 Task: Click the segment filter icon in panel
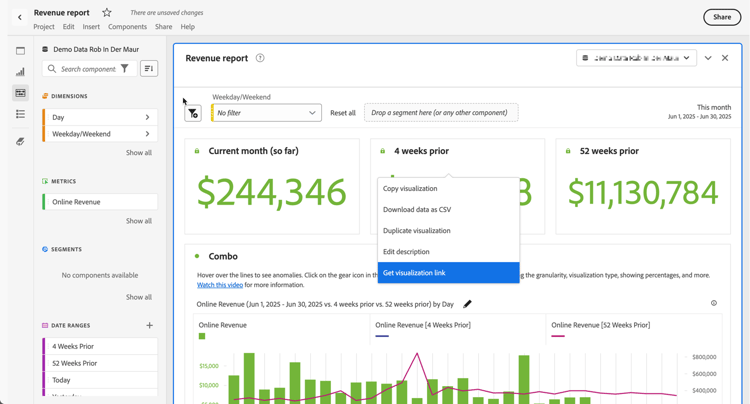[x=193, y=113]
